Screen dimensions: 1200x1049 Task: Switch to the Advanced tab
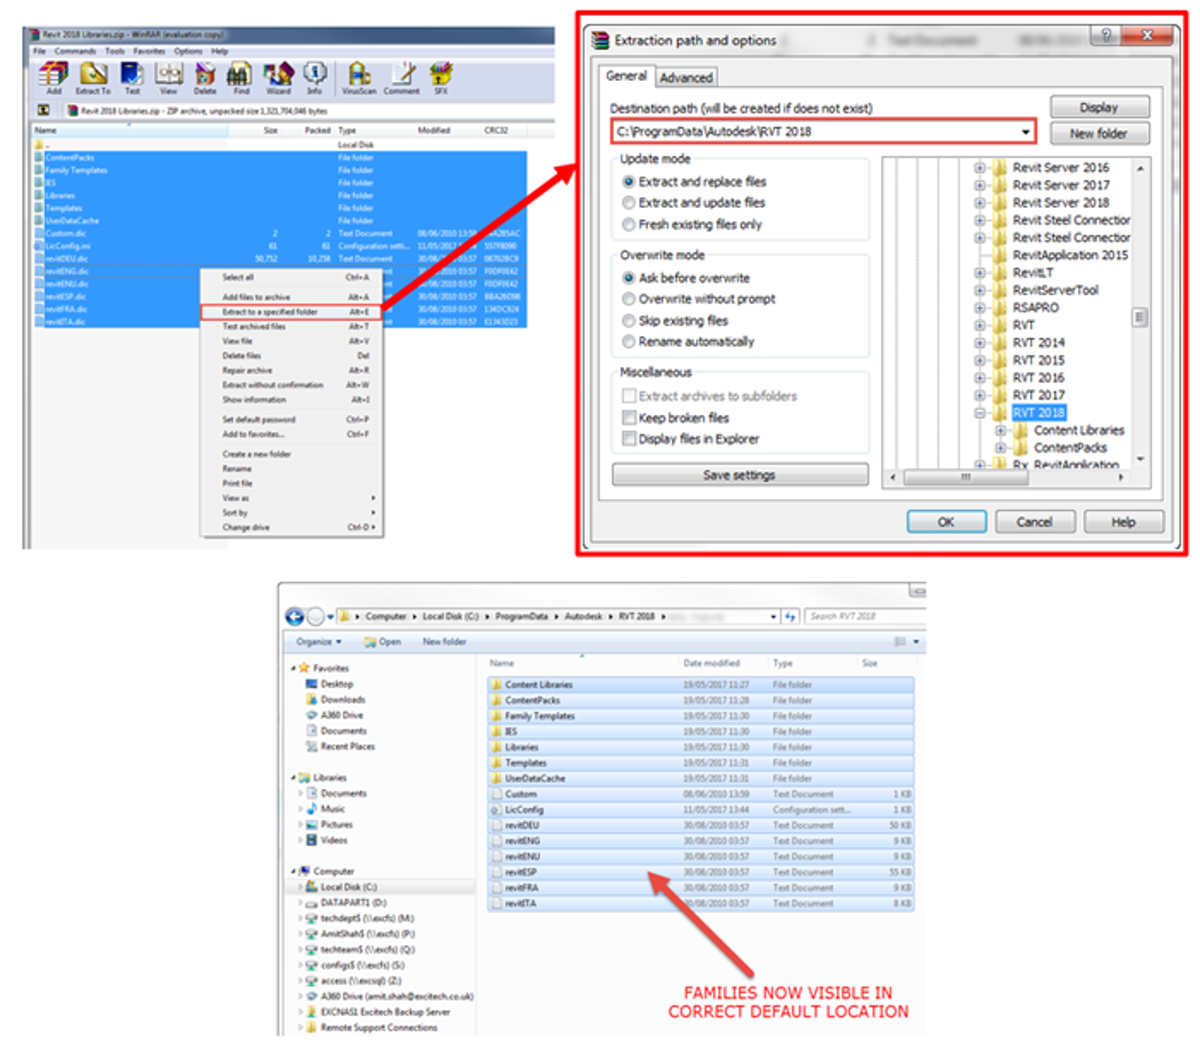(x=686, y=77)
